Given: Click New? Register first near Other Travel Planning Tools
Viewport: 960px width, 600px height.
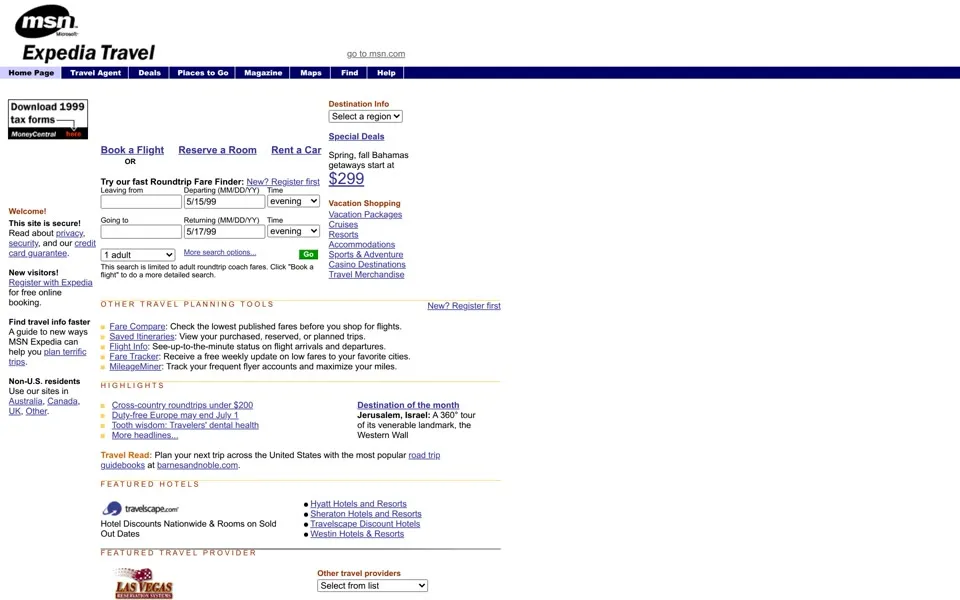Looking at the screenshot, I should [464, 306].
